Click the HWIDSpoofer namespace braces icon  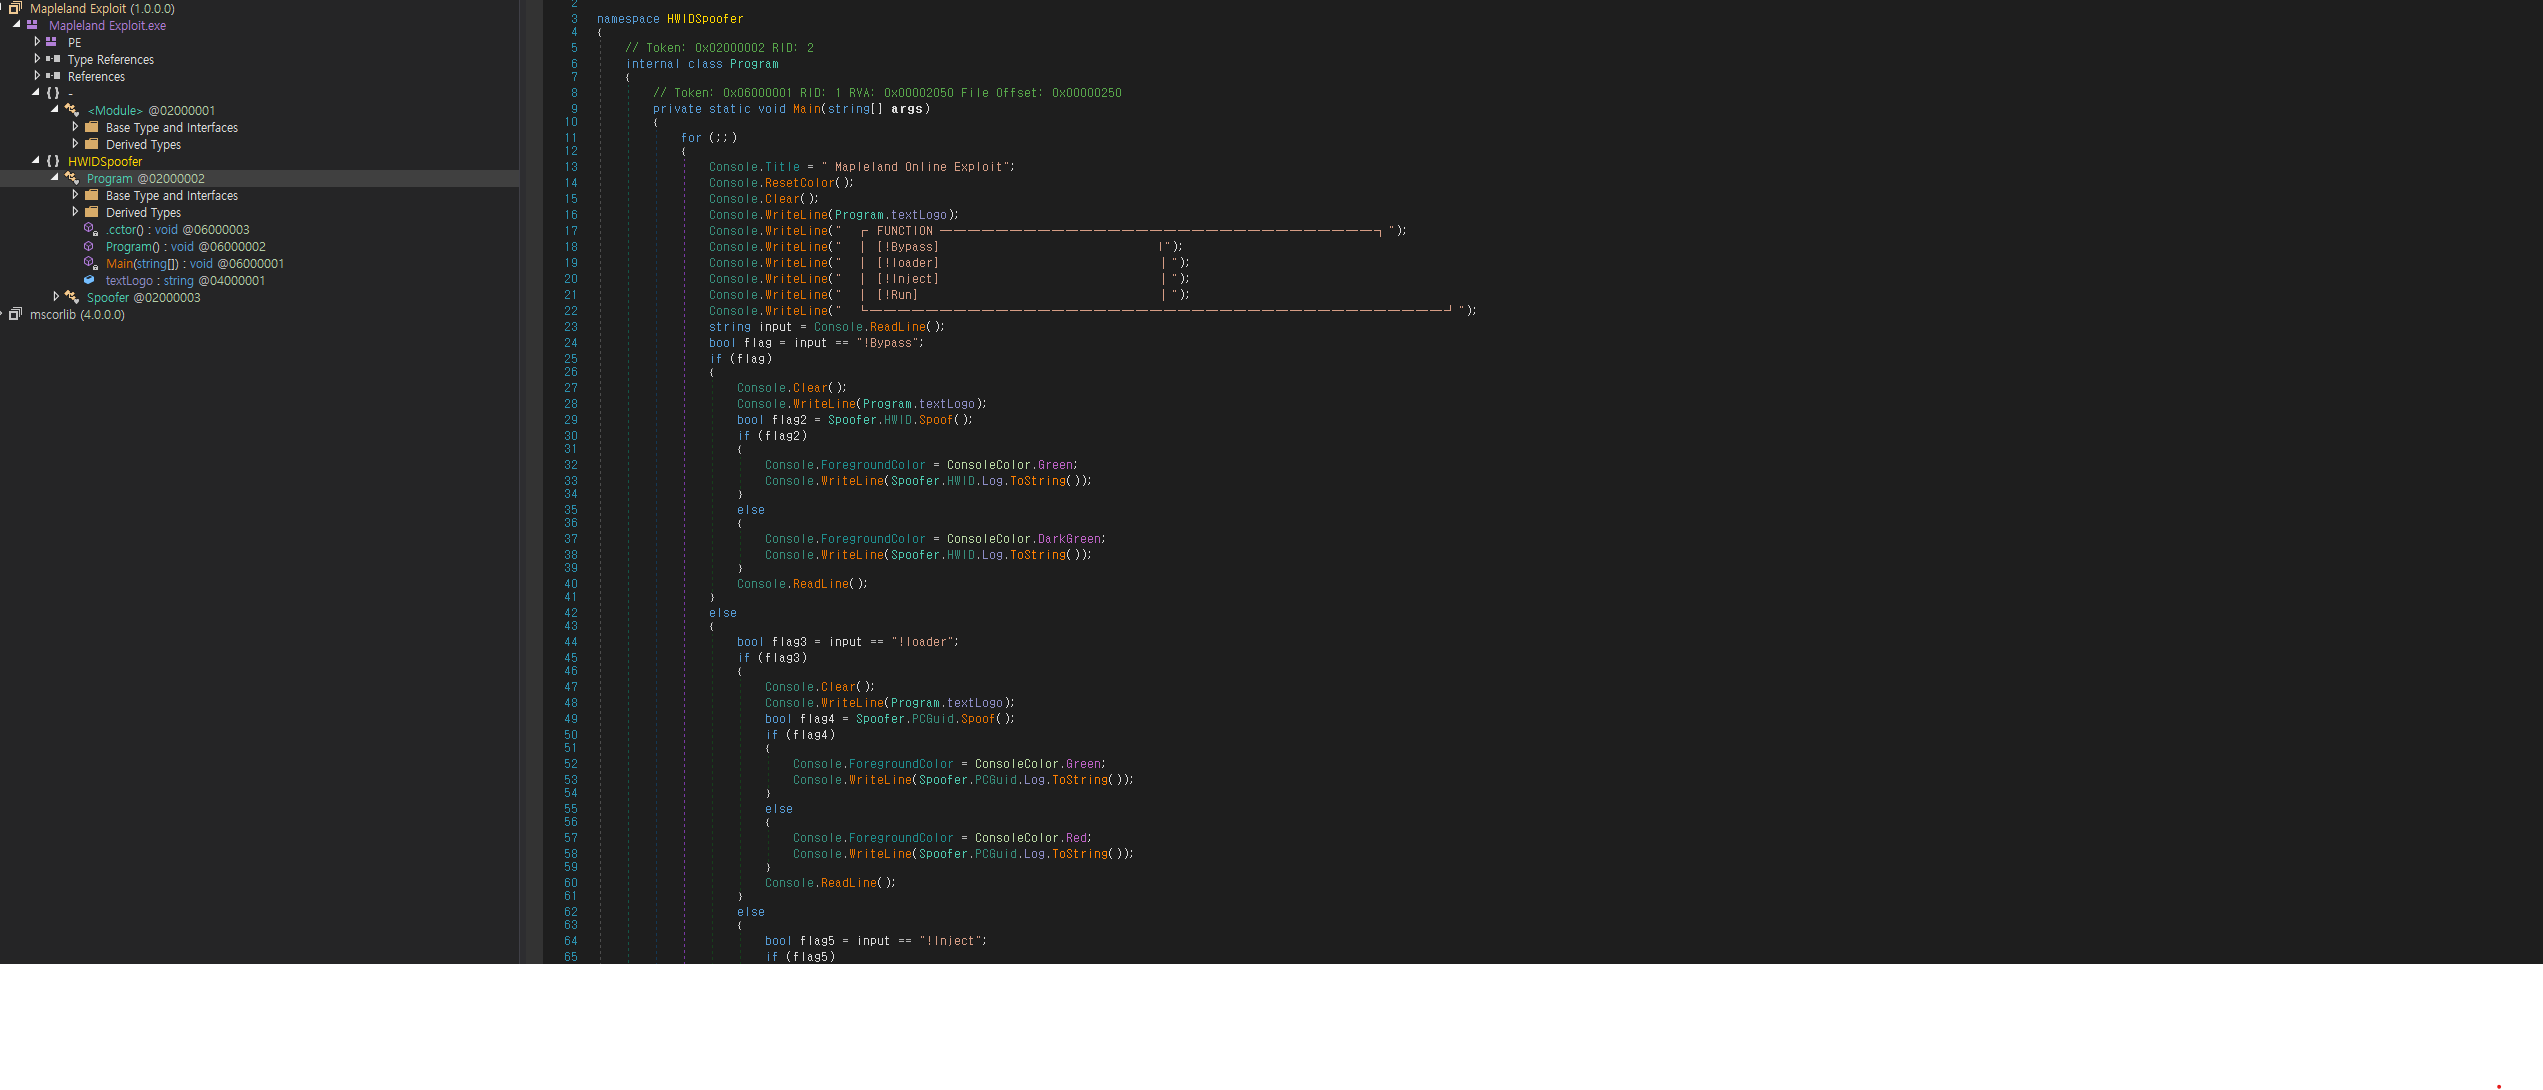53,161
